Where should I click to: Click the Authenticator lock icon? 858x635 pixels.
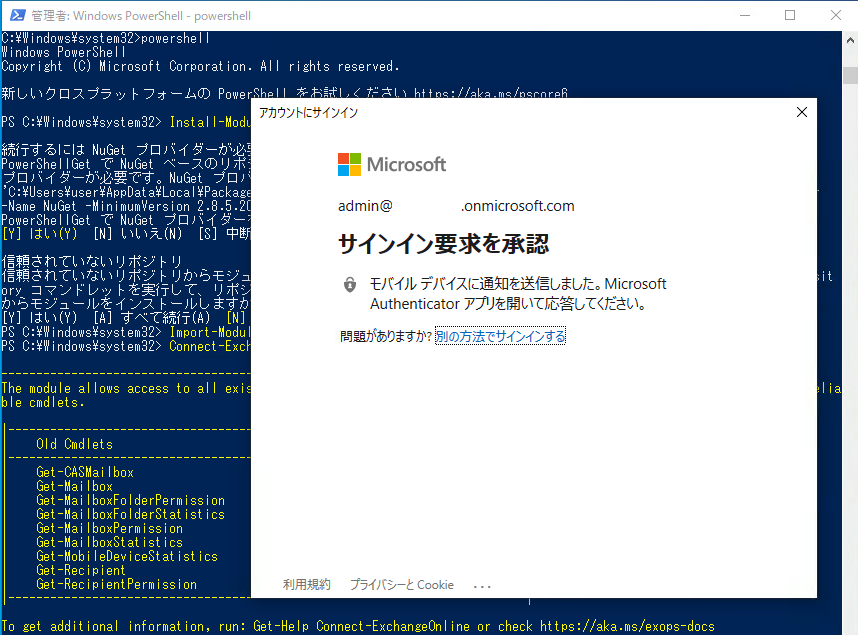(350, 285)
